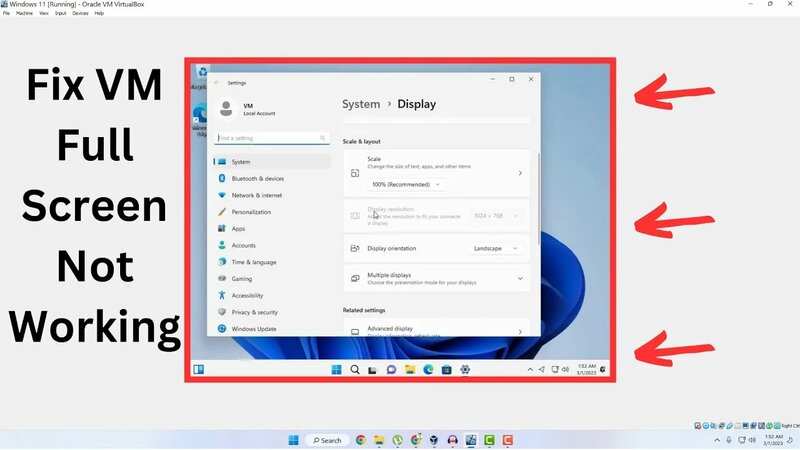Click the Settings page vertical scrollbar
Viewport: 800px width, 450px height.
538,199
